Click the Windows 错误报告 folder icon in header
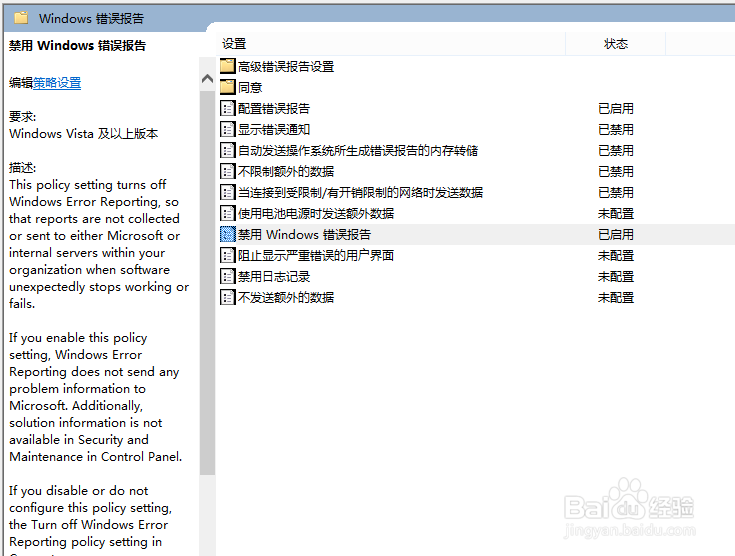This screenshot has width=735, height=556. point(21,18)
